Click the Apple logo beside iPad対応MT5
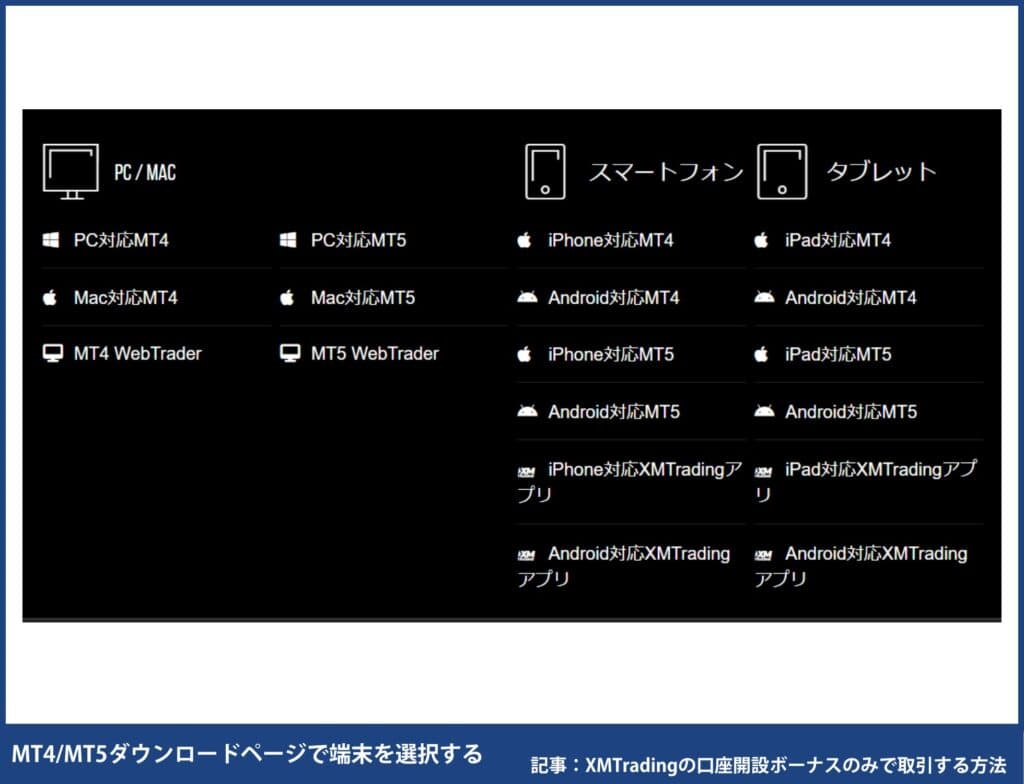The width and height of the screenshot is (1024, 784). point(761,355)
